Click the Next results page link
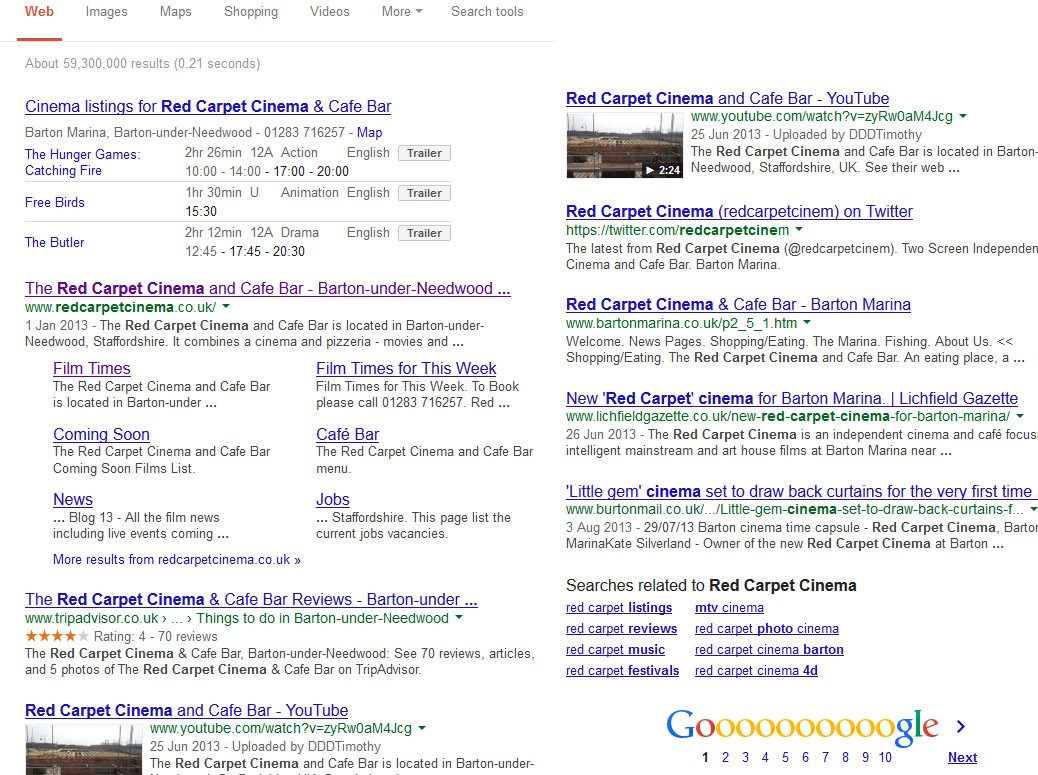The image size is (1038, 775). [x=963, y=757]
